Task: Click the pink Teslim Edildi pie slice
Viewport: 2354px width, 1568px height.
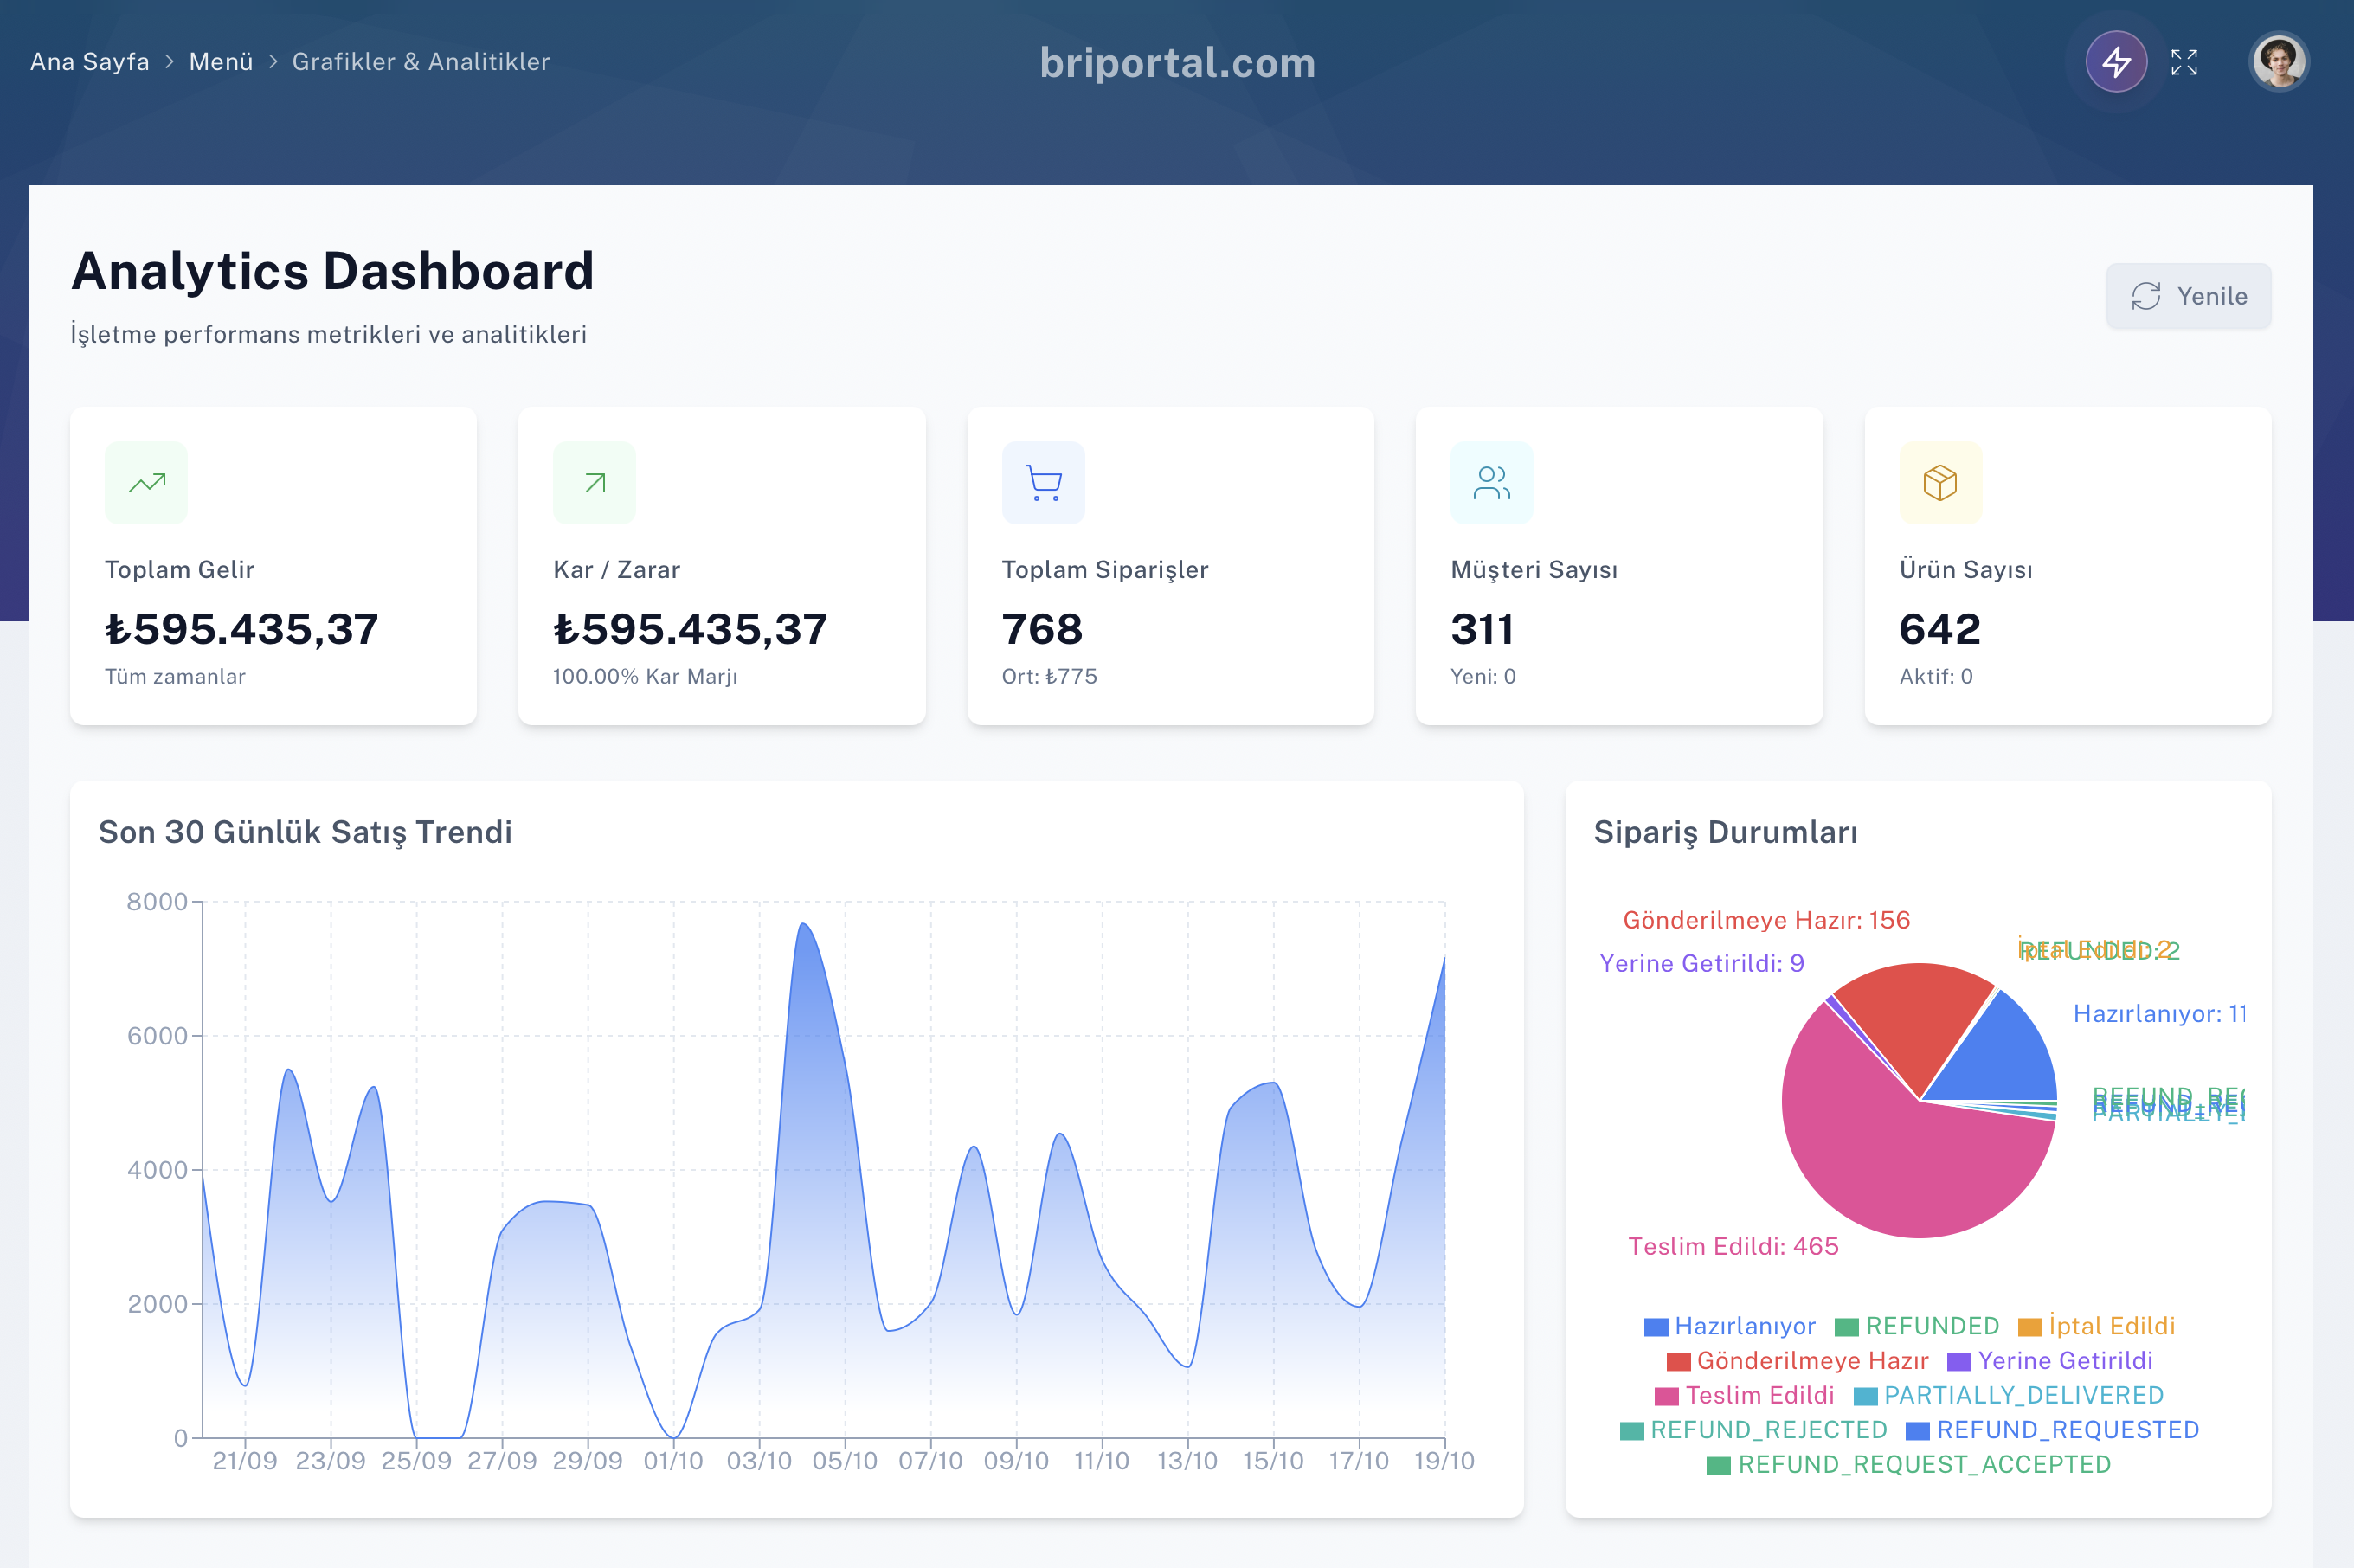Action: tap(1880, 1170)
